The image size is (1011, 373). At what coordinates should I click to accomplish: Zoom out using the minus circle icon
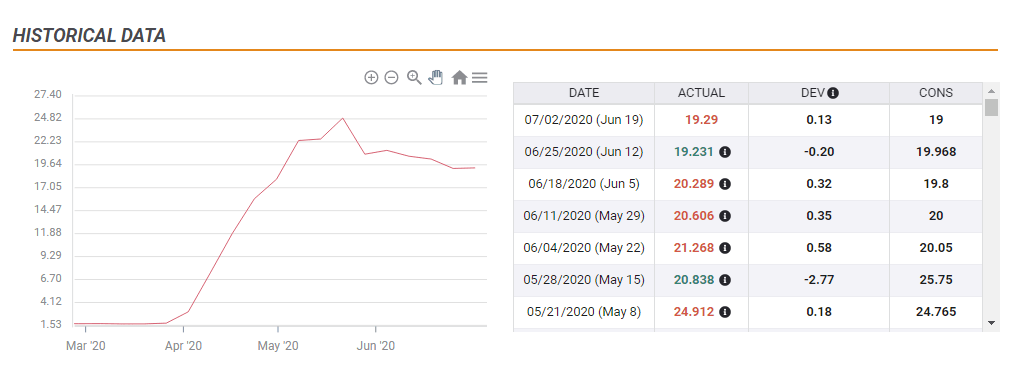391,78
